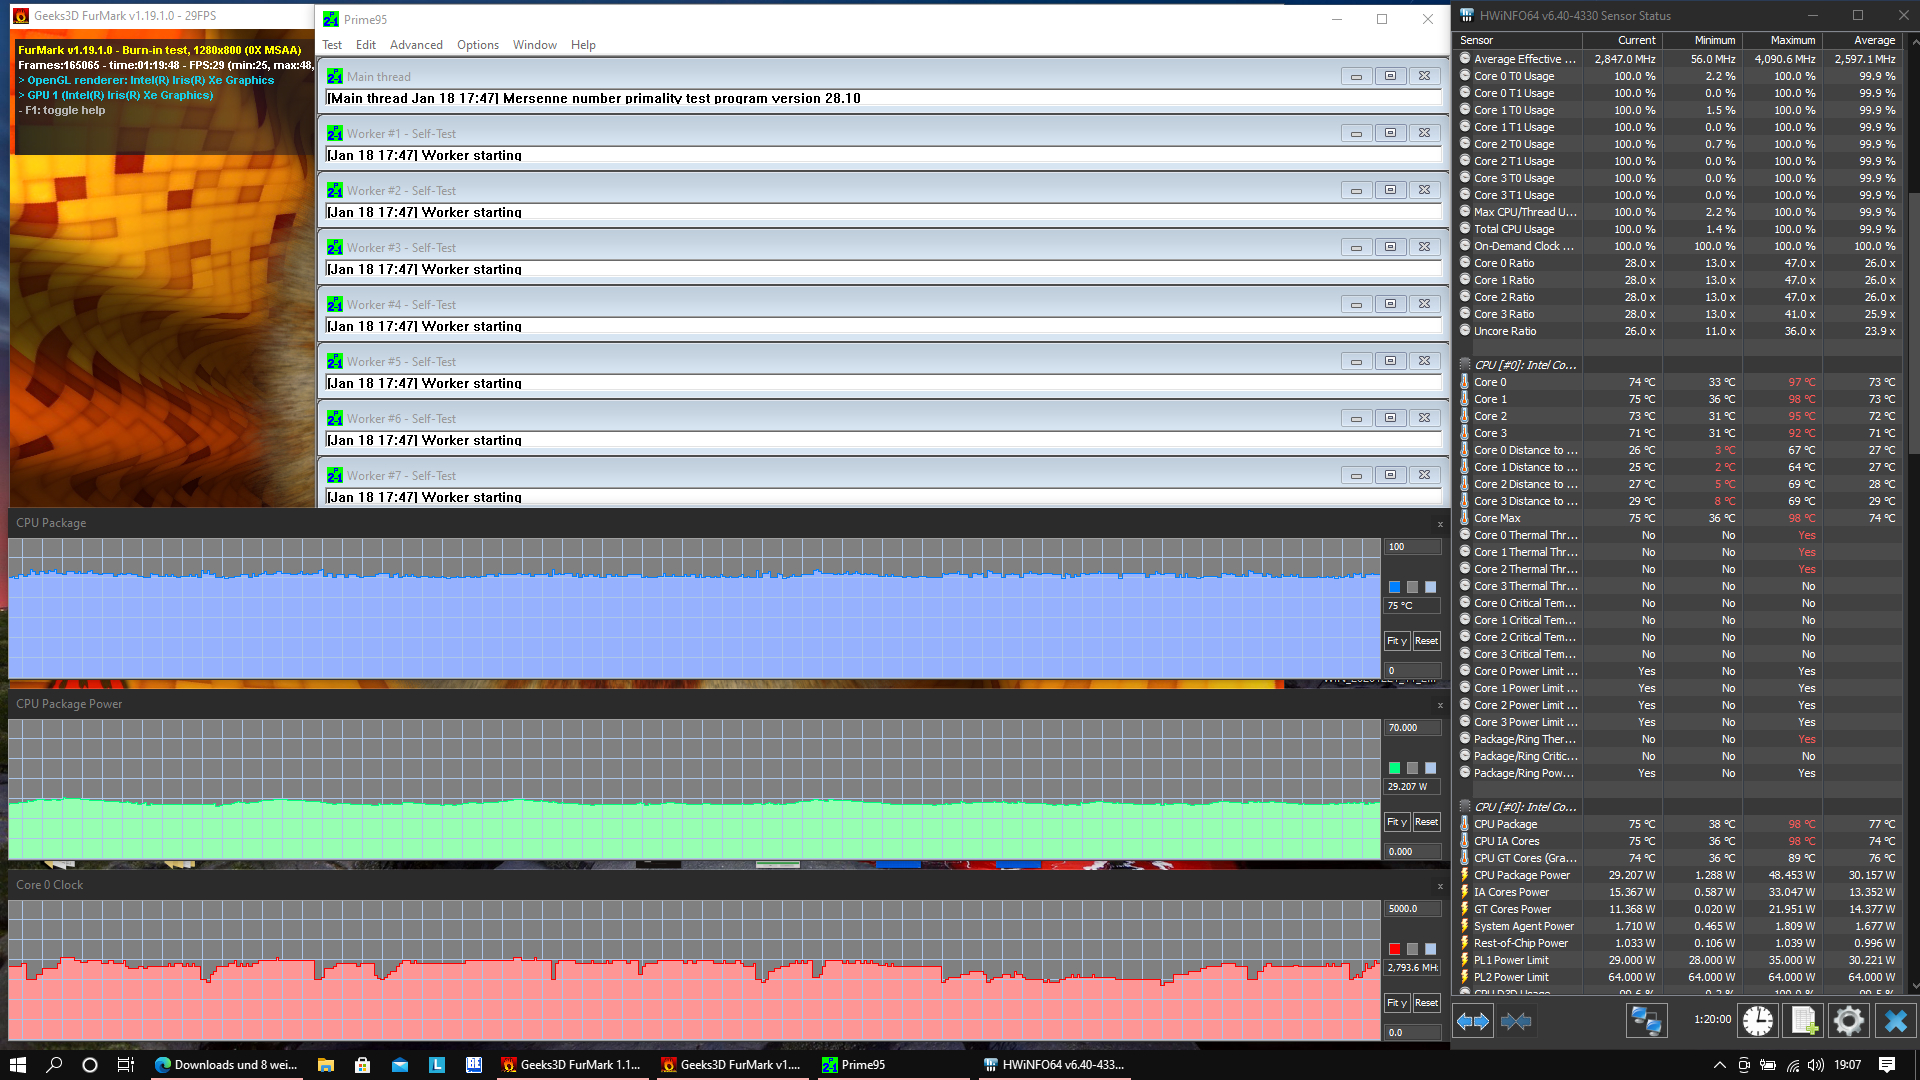1920x1080 pixels.
Task: Open Mail app from taskbar
Action: pyautogui.click(x=400, y=1065)
